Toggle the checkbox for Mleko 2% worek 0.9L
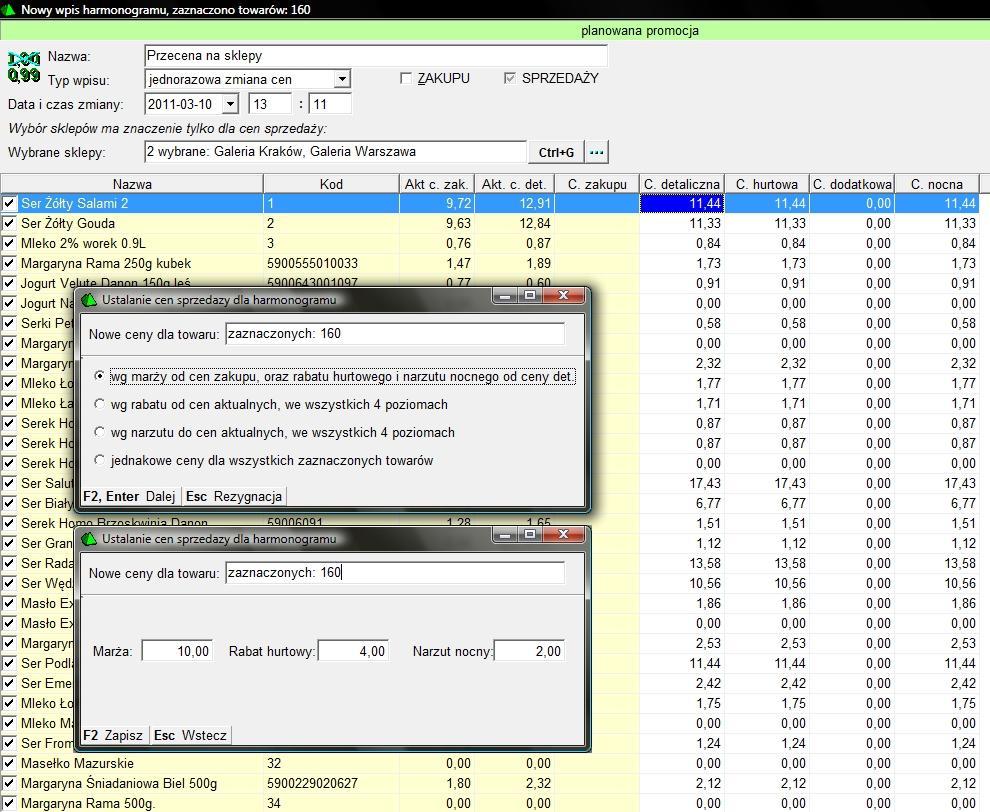This screenshot has height=812, width=990. (x=9, y=243)
